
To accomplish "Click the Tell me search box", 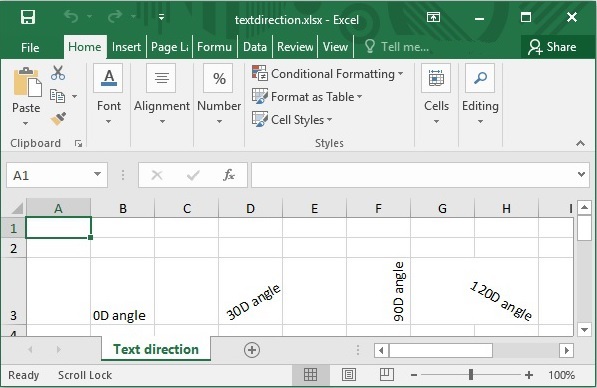I will (x=397, y=47).
